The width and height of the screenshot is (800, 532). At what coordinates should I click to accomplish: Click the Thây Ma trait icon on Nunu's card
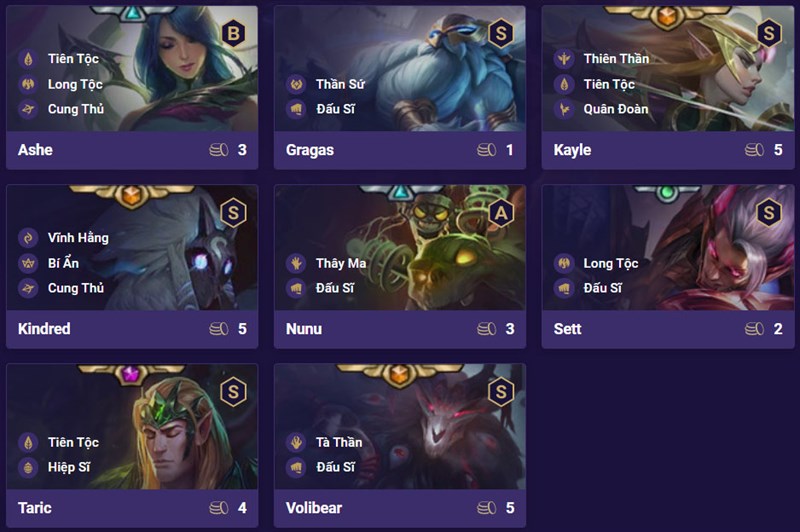(296, 263)
